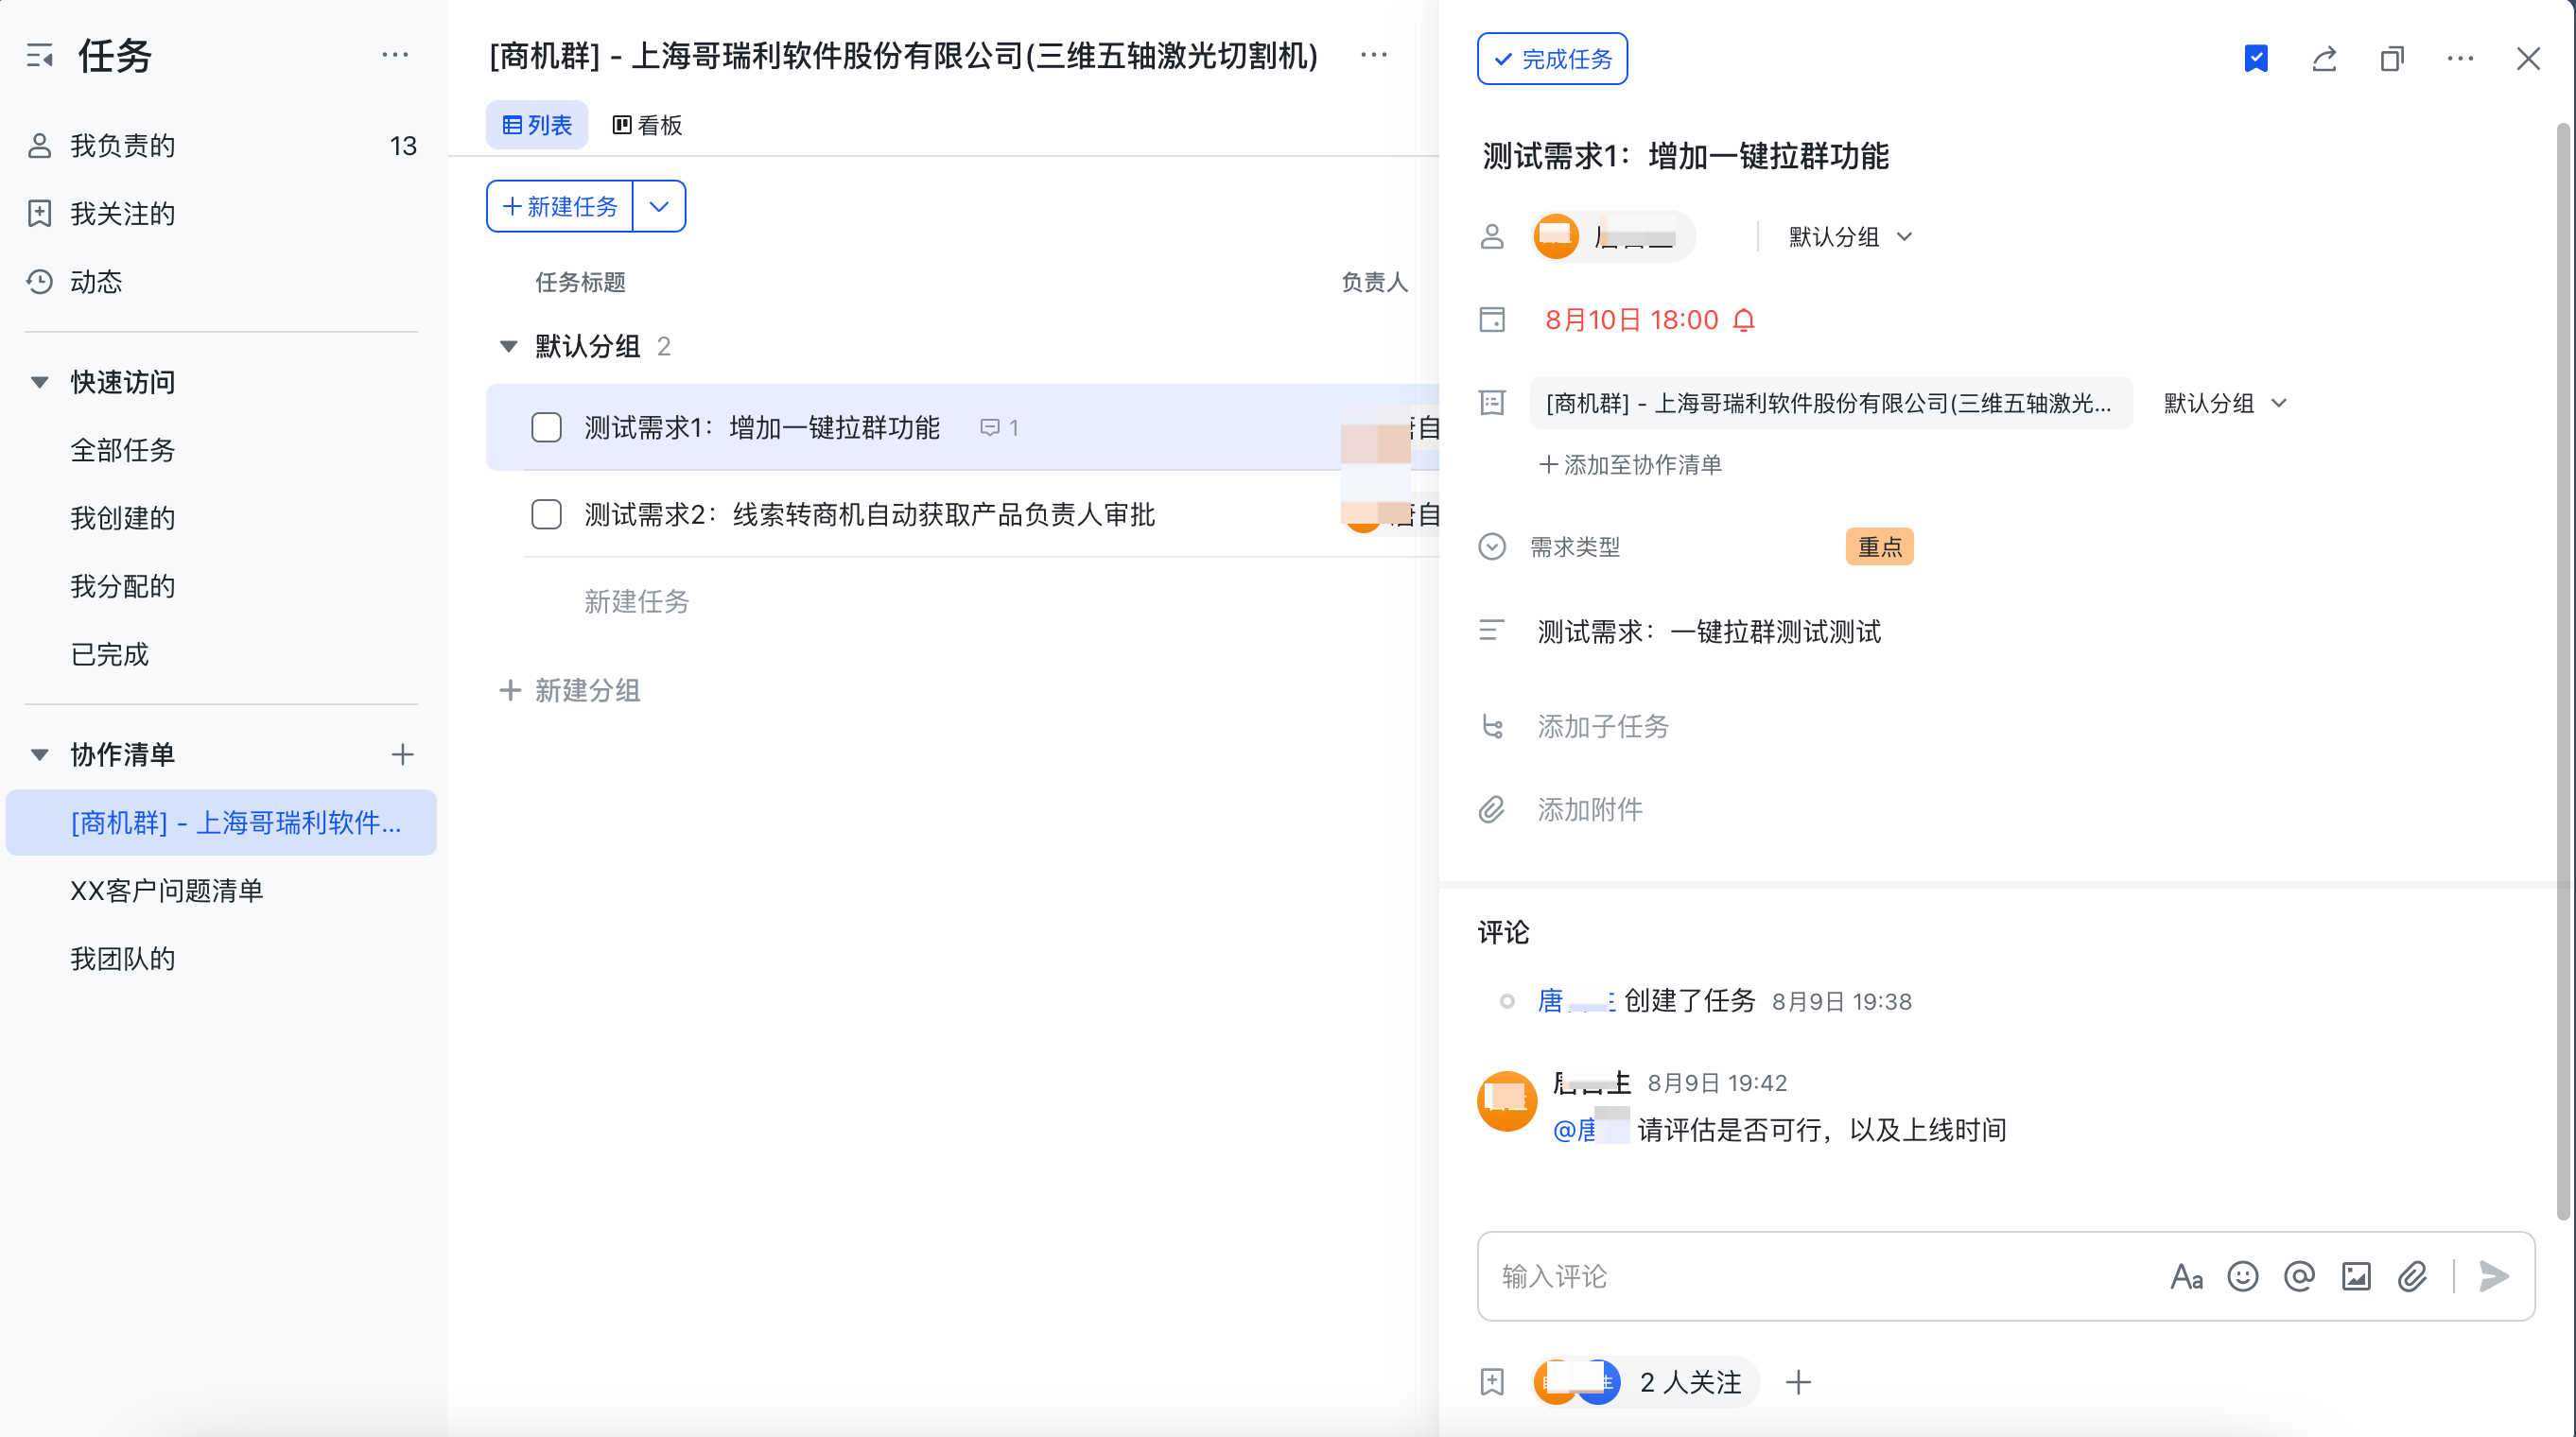Click the insert image icon in comment box
2576x1437 pixels.
(x=2356, y=1276)
